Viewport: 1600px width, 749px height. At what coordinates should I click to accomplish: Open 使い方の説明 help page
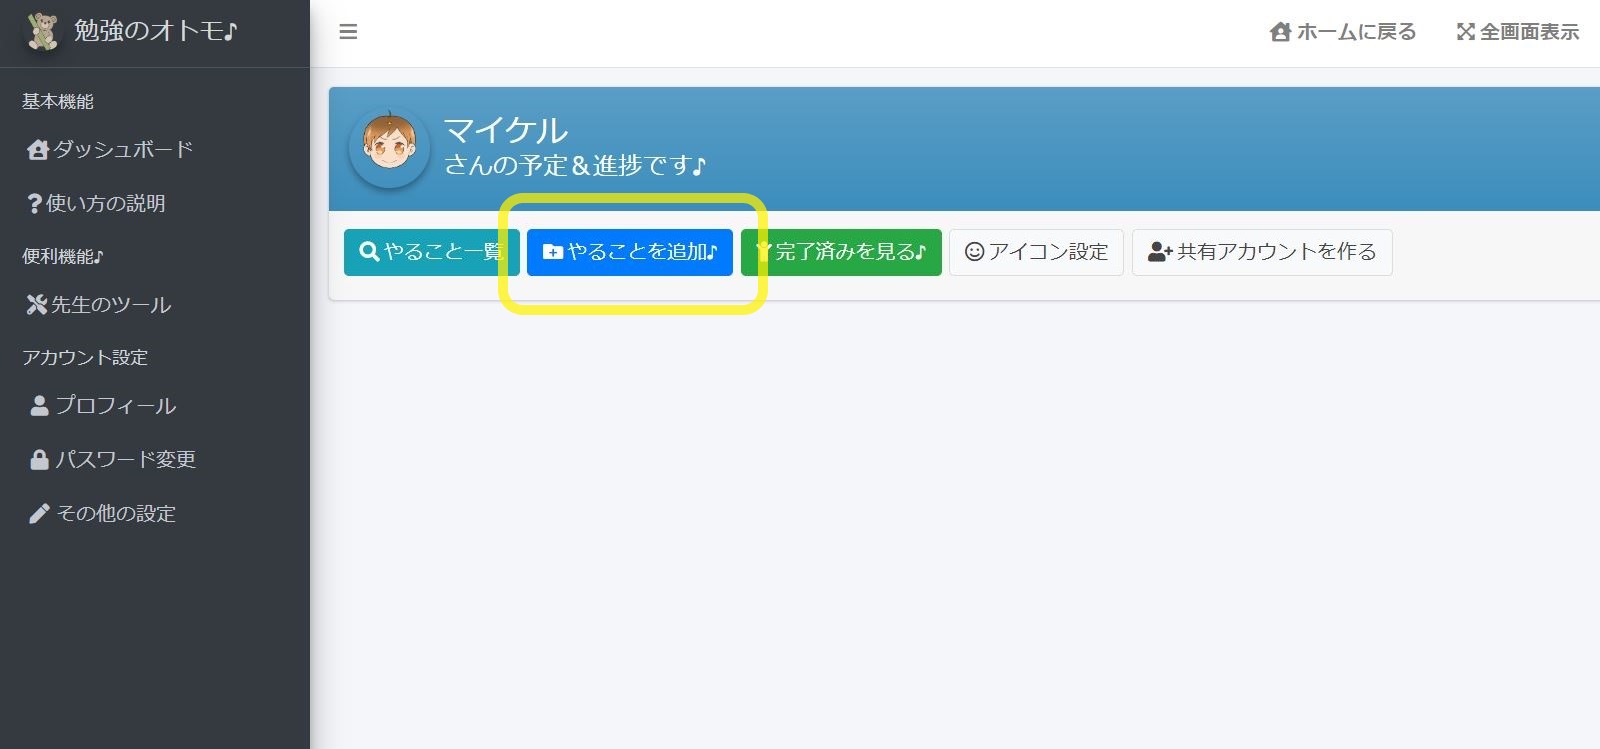pos(96,203)
